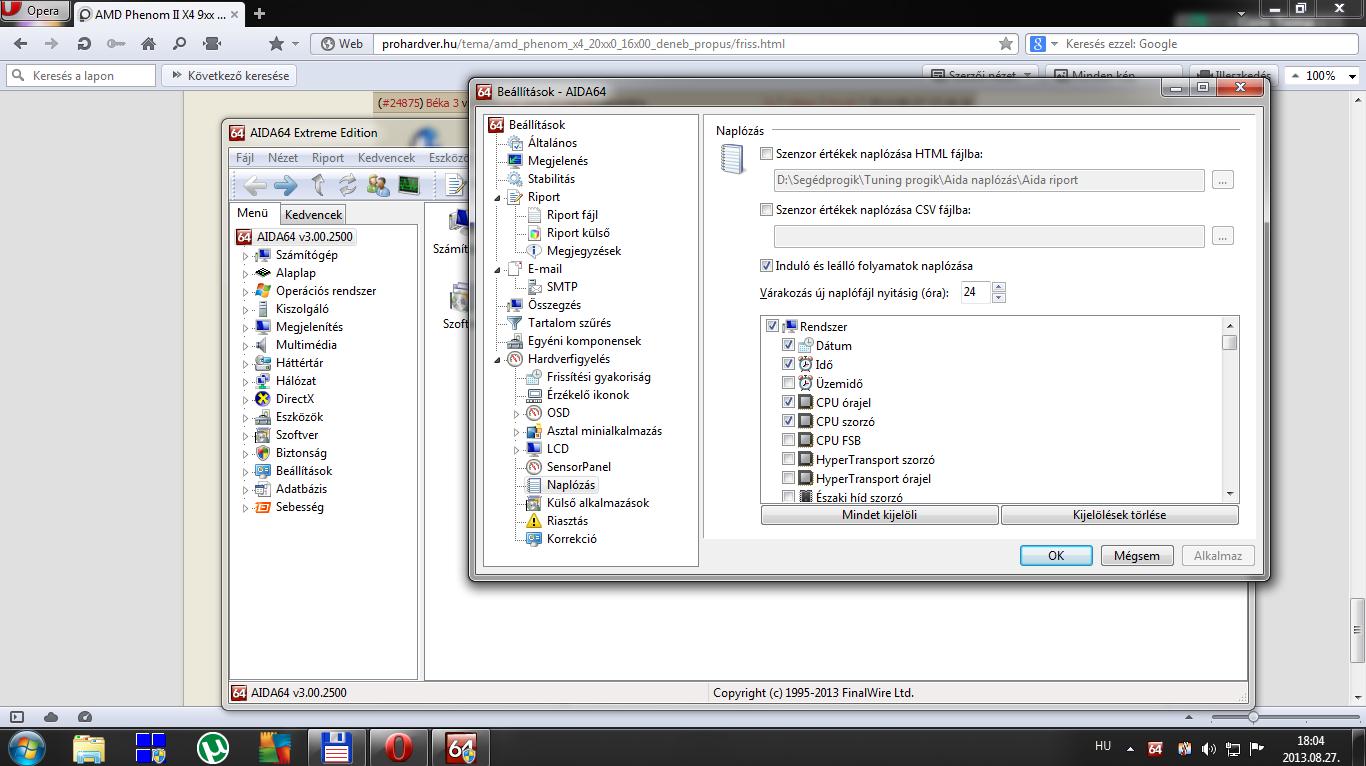This screenshot has width=1366, height=766.
Task: Click Mindet kijelöli button
Action: coord(880,515)
